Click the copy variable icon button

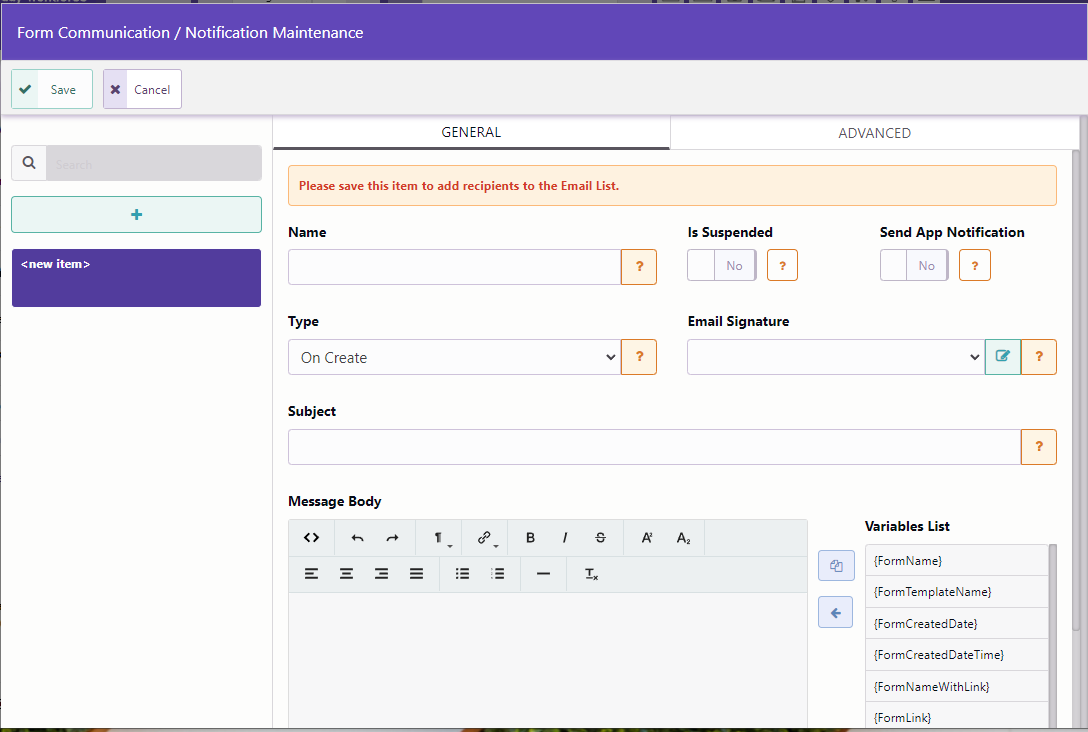point(836,565)
